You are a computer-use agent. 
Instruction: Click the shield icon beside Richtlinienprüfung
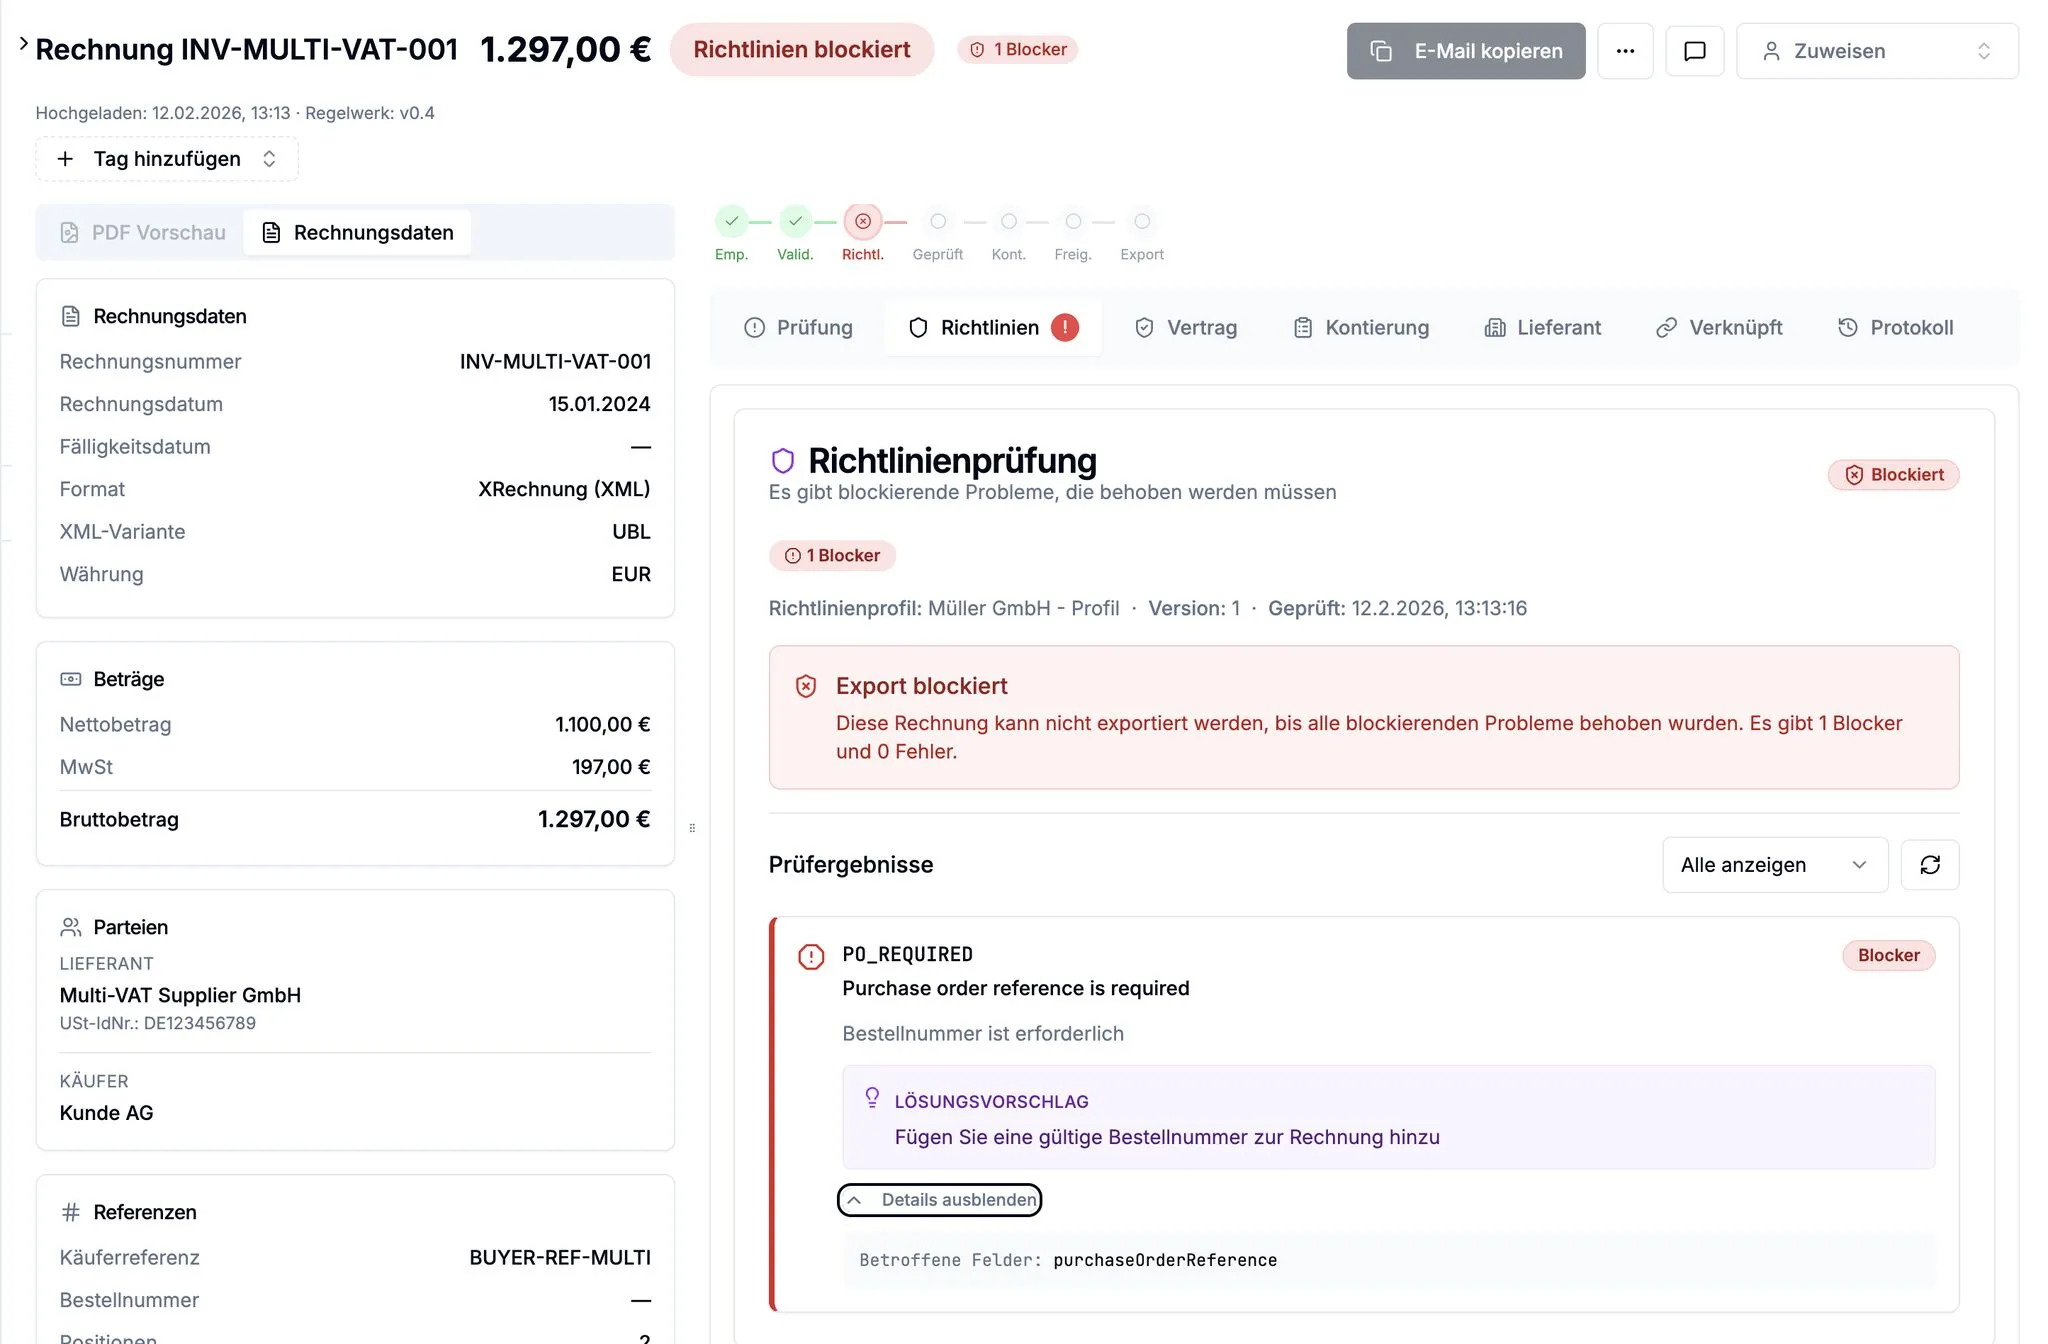tap(783, 461)
